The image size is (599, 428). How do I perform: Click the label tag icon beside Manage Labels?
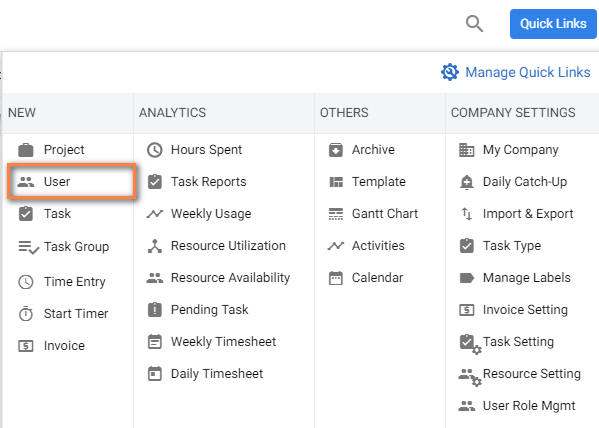466,278
